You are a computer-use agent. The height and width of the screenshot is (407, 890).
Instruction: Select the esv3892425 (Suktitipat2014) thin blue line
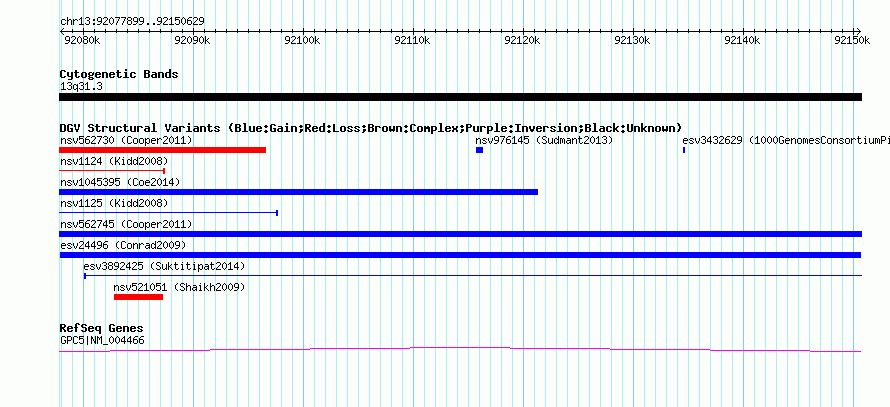pos(473,276)
